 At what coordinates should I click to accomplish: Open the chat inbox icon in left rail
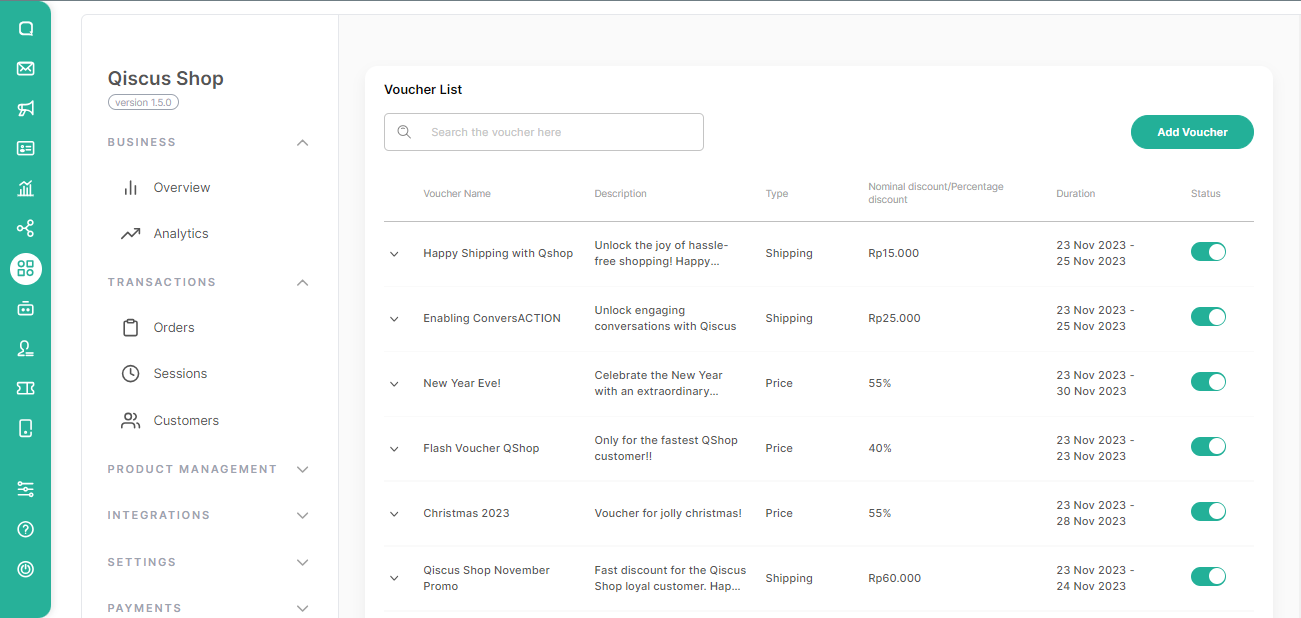[26, 29]
